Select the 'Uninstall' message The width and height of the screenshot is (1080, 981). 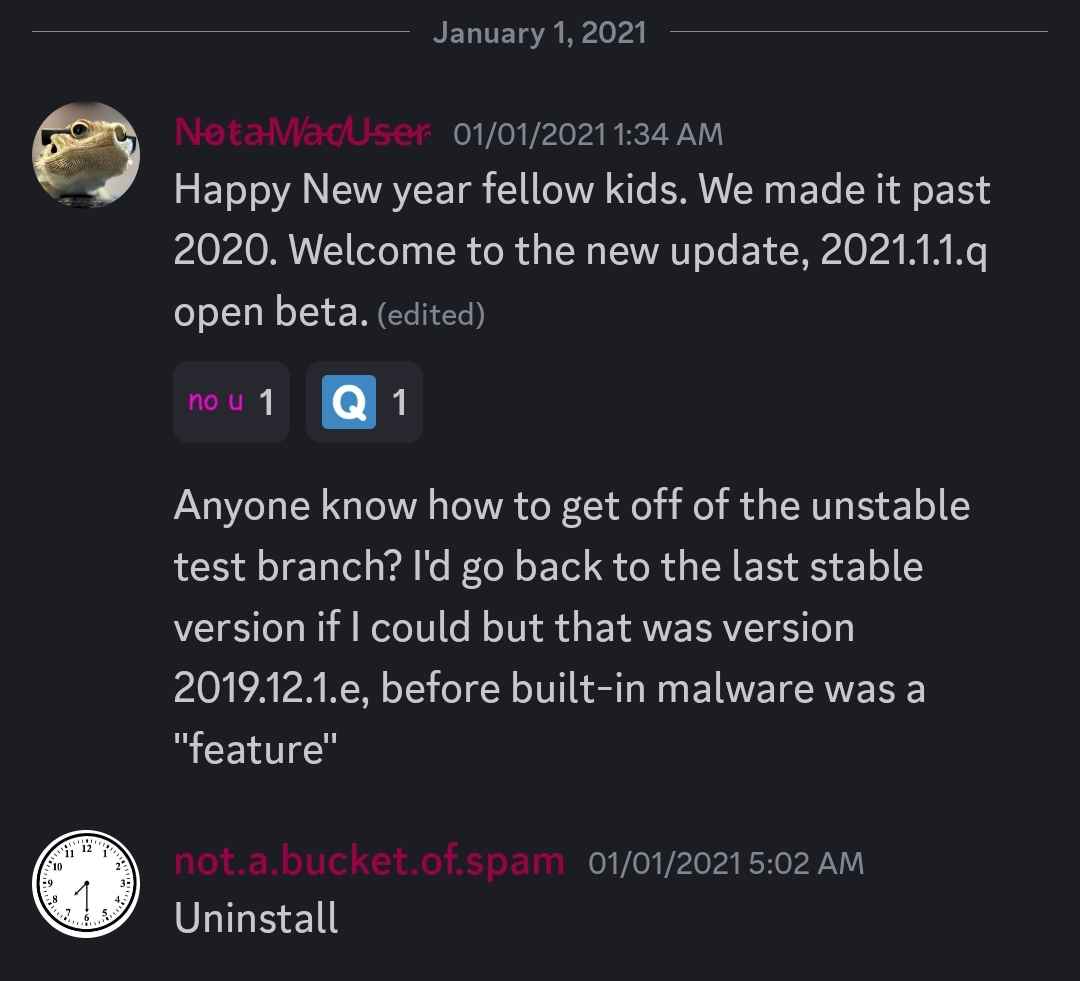coord(256,918)
